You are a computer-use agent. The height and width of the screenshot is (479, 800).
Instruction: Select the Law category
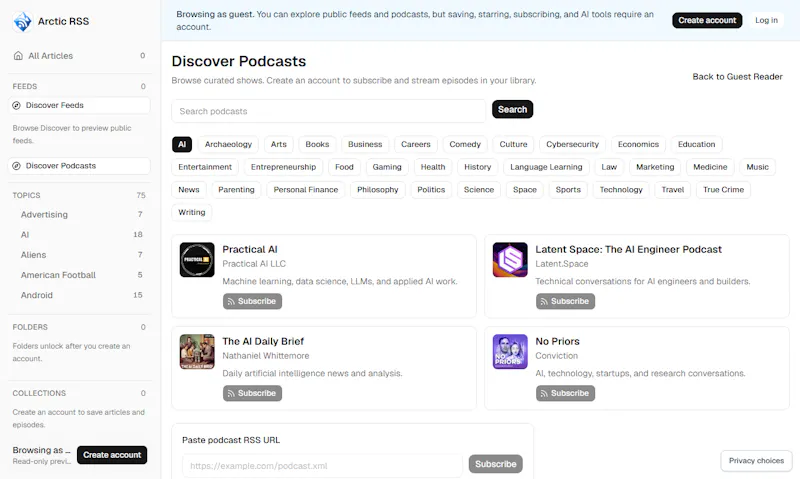(609, 167)
